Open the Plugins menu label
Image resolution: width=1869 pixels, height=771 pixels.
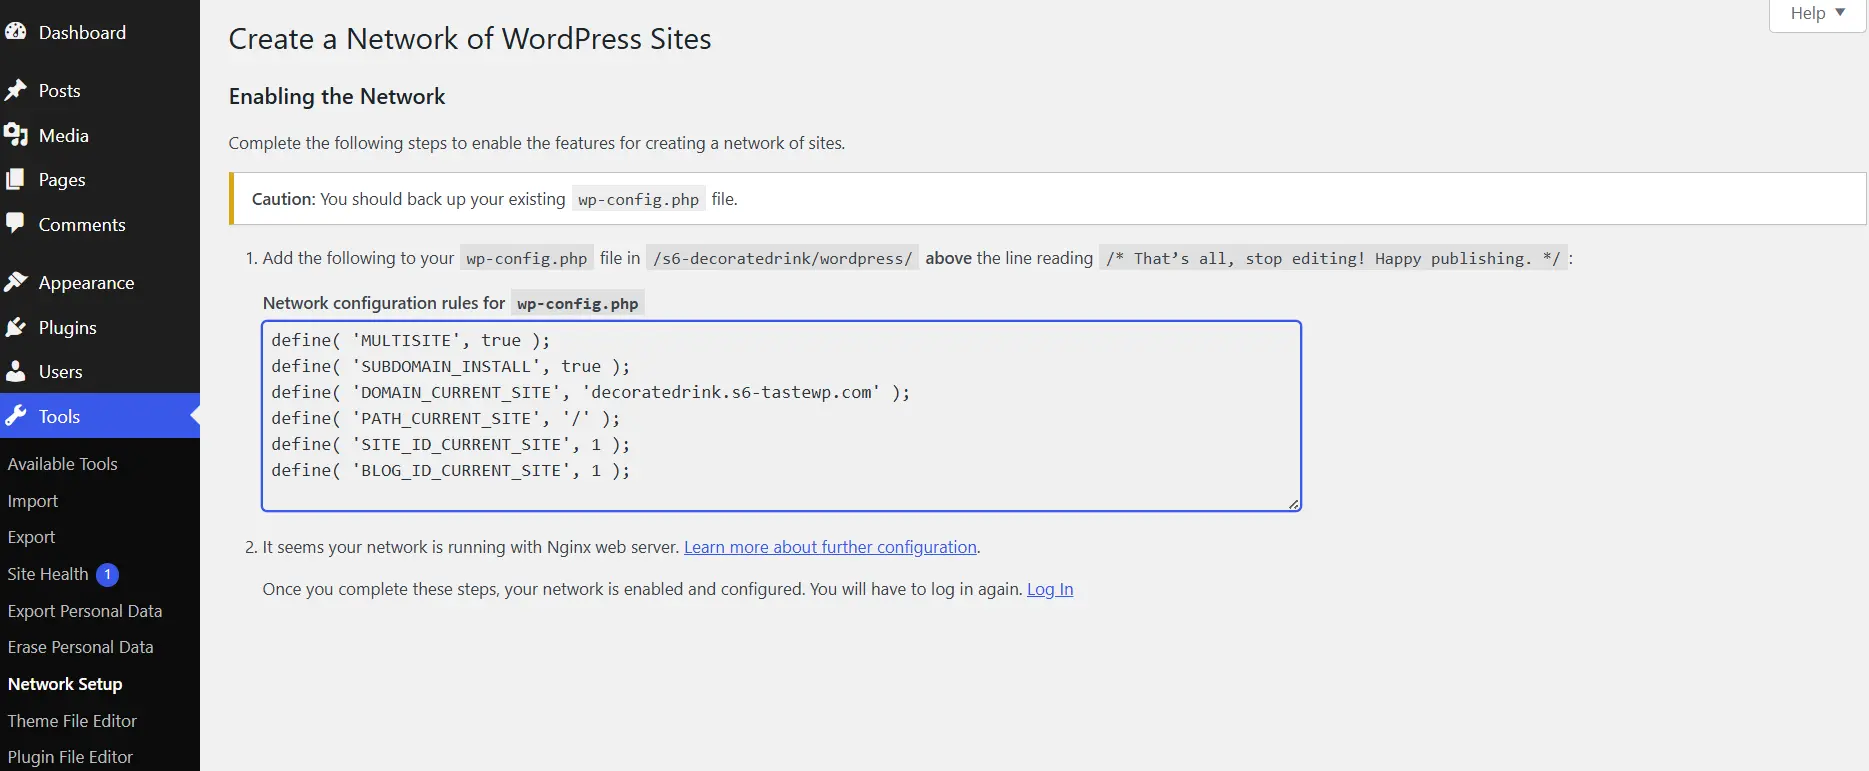[x=67, y=327]
